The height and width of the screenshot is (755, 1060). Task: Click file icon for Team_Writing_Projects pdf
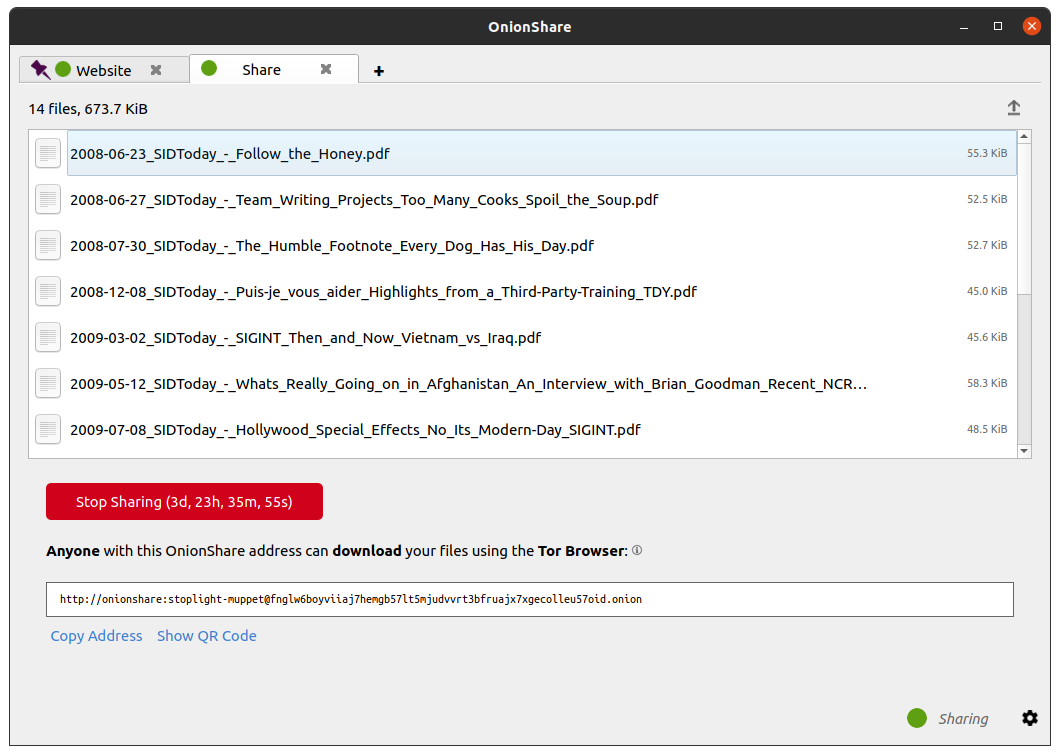click(x=48, y=199)
